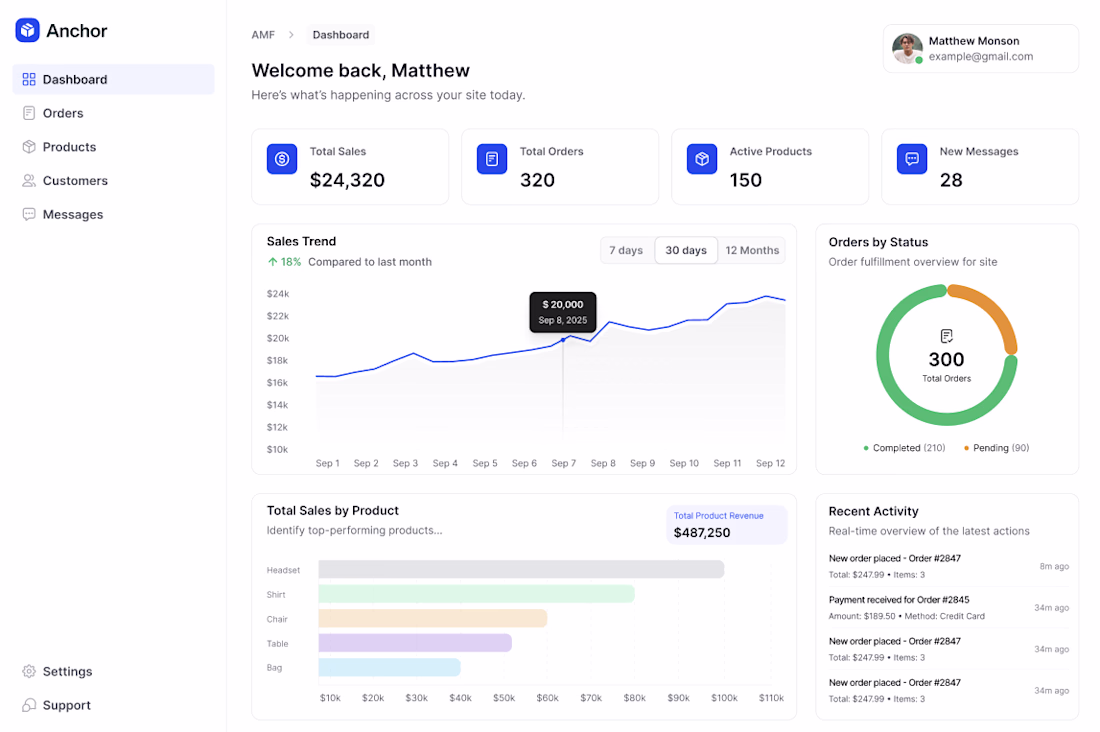The width and height of the screenshot is (1100, 732).
Task: Open Support from the sidebar
Action: 114,705
